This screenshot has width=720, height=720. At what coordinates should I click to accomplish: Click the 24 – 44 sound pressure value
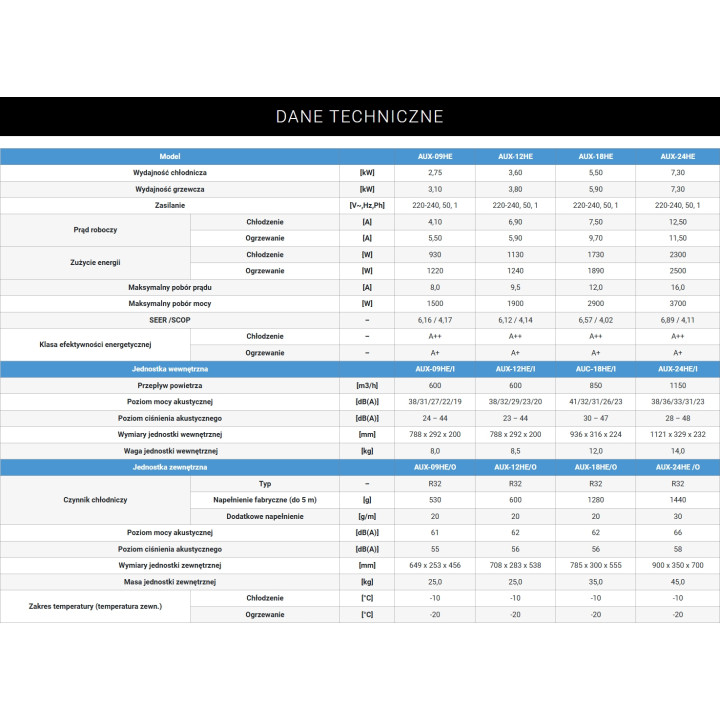pos(435,418)
